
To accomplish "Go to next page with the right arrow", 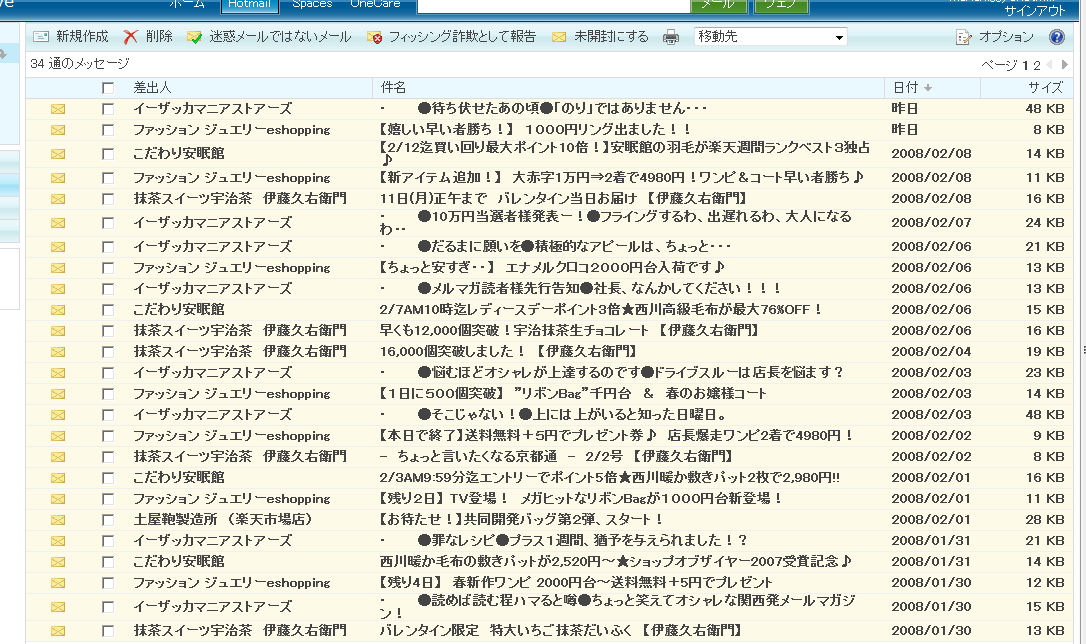I will click(1065, 64).
